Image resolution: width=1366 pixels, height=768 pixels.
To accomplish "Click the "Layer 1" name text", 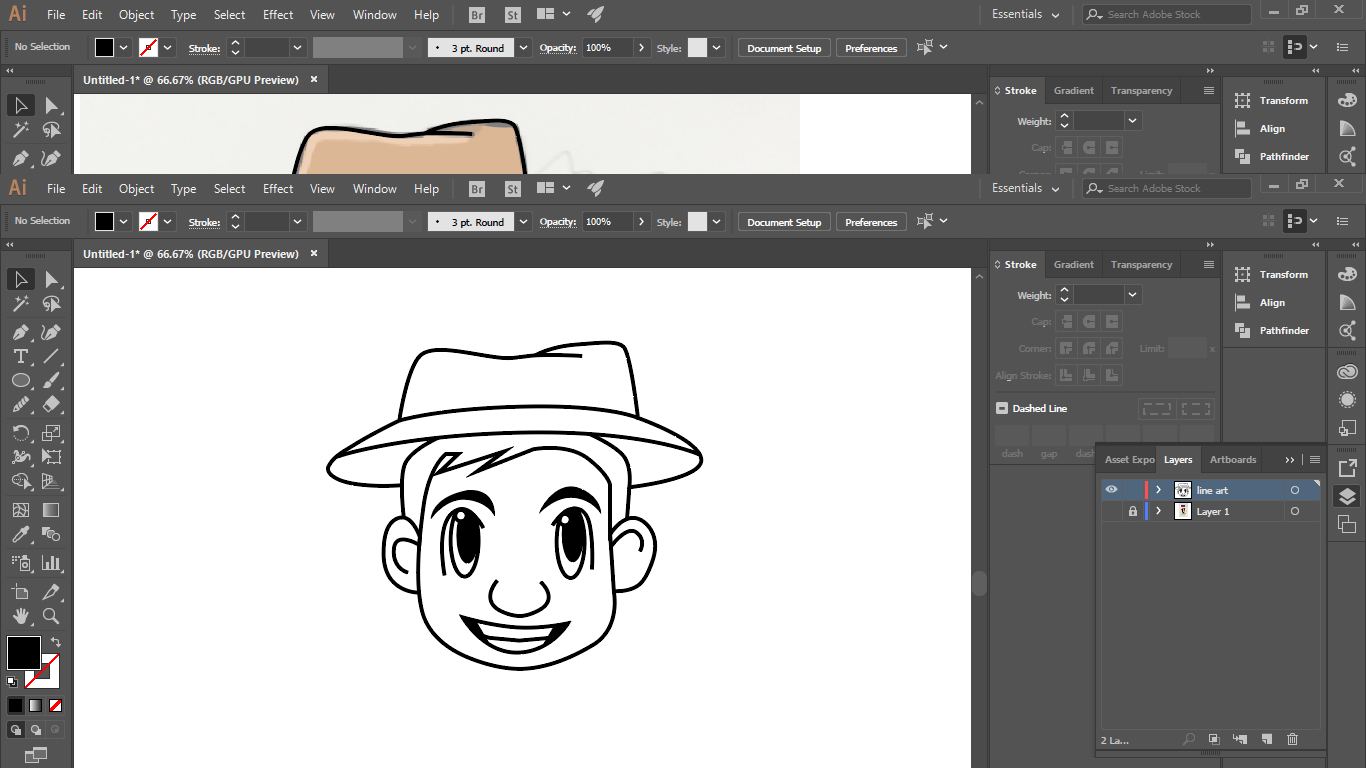I will coord(1213,511).
